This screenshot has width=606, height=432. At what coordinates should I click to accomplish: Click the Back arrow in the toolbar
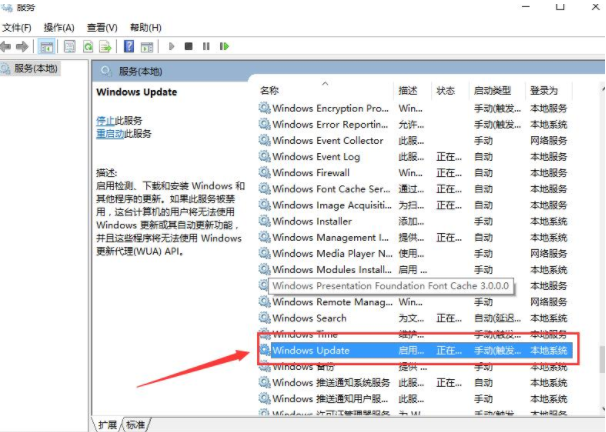(x=7, y=46)
